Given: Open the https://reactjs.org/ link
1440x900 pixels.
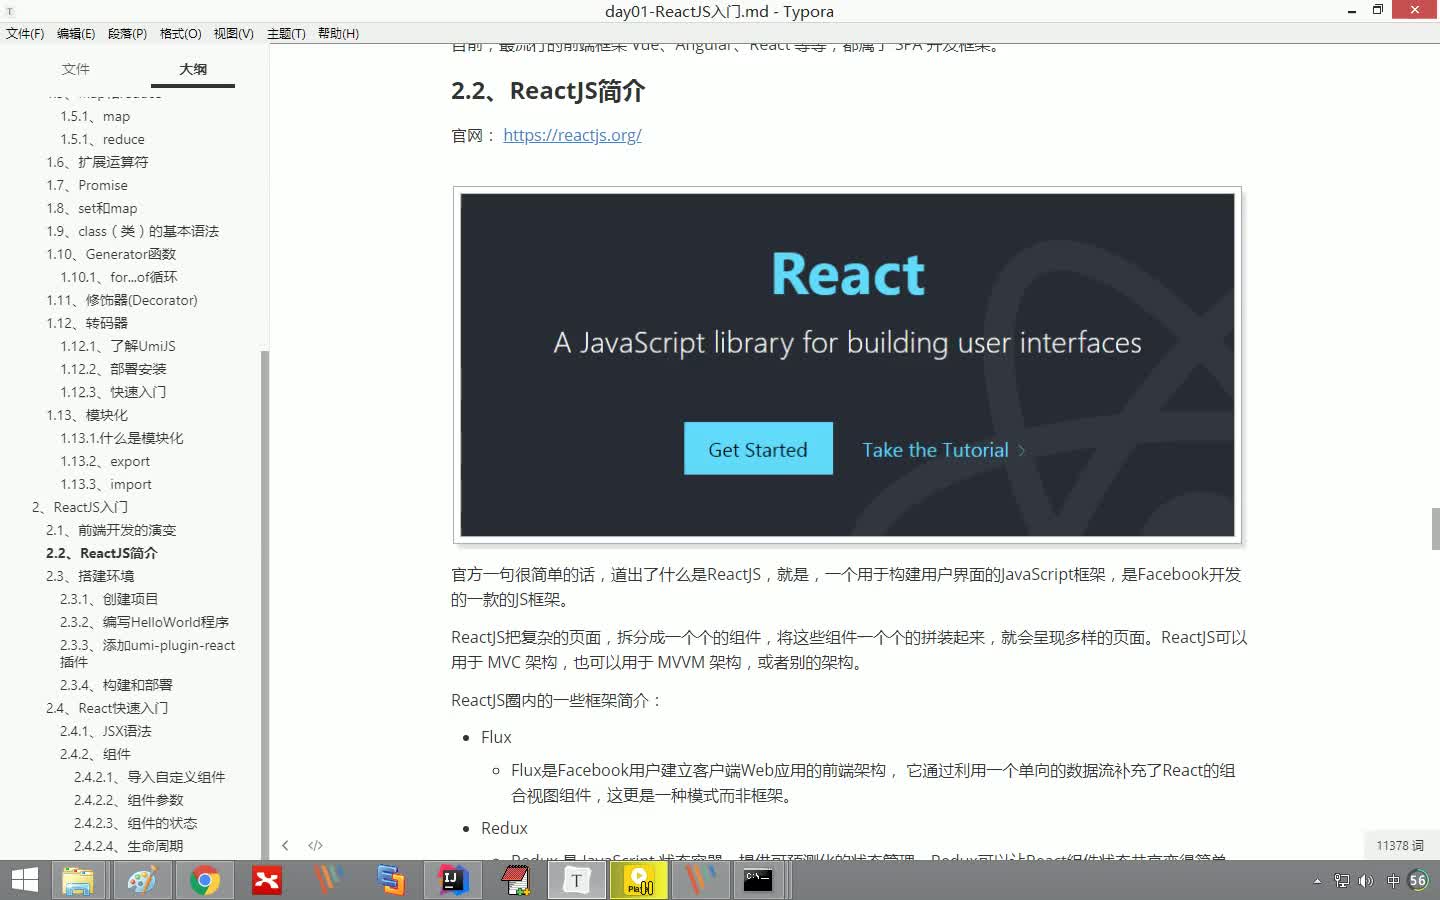Looking at the screenshot, I should [x=572, y=135].
